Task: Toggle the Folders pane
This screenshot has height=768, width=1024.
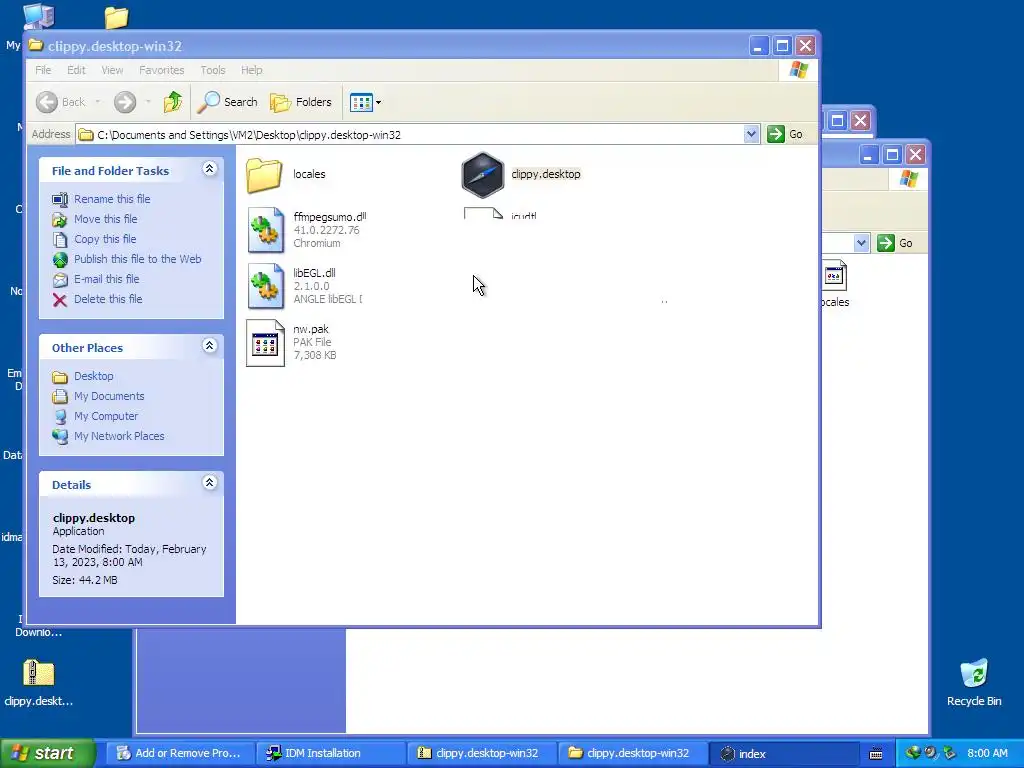Action: coord(301,102)
